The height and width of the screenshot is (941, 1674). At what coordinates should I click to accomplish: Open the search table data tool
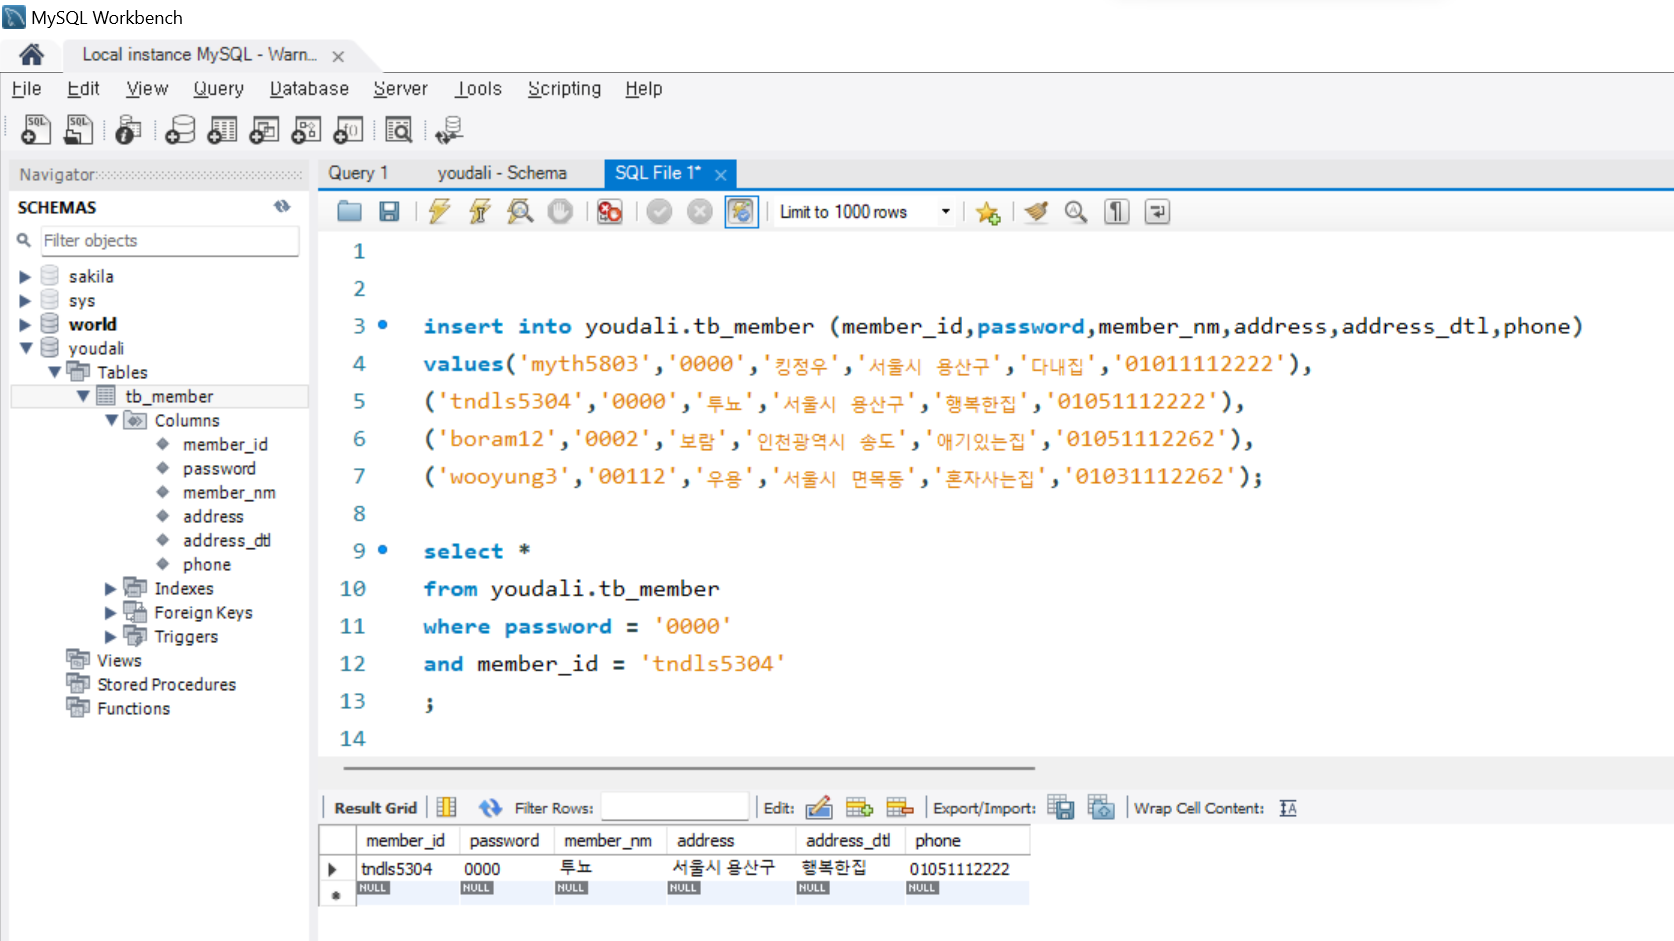coord(398,129)
